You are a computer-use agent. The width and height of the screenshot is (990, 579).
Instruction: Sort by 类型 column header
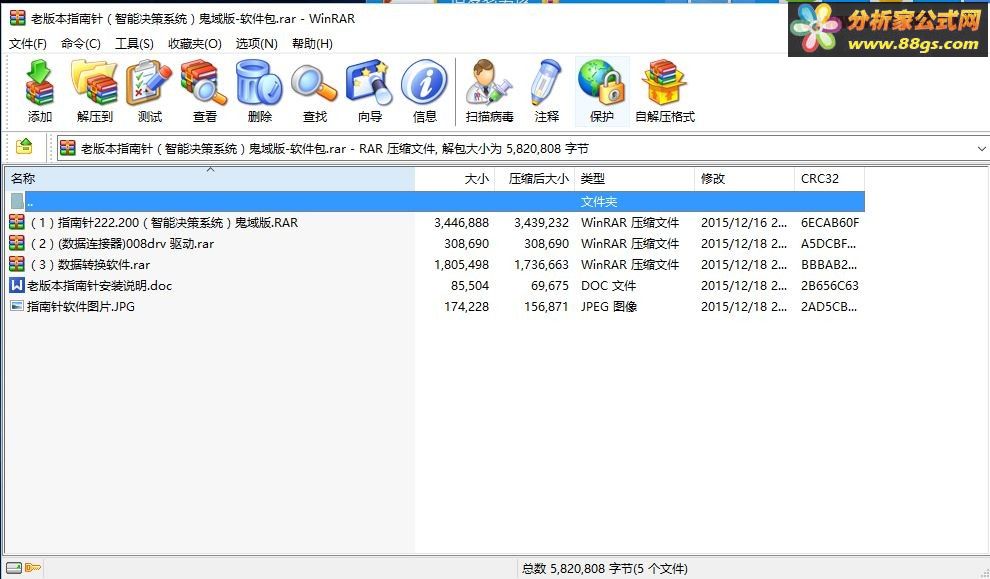click(634, 179)
